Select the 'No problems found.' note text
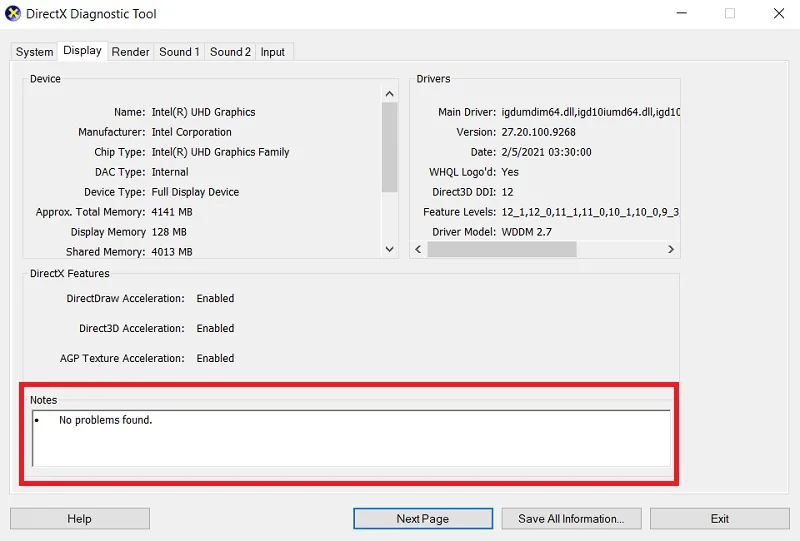The image size is (800, 541). click(106, 420)
